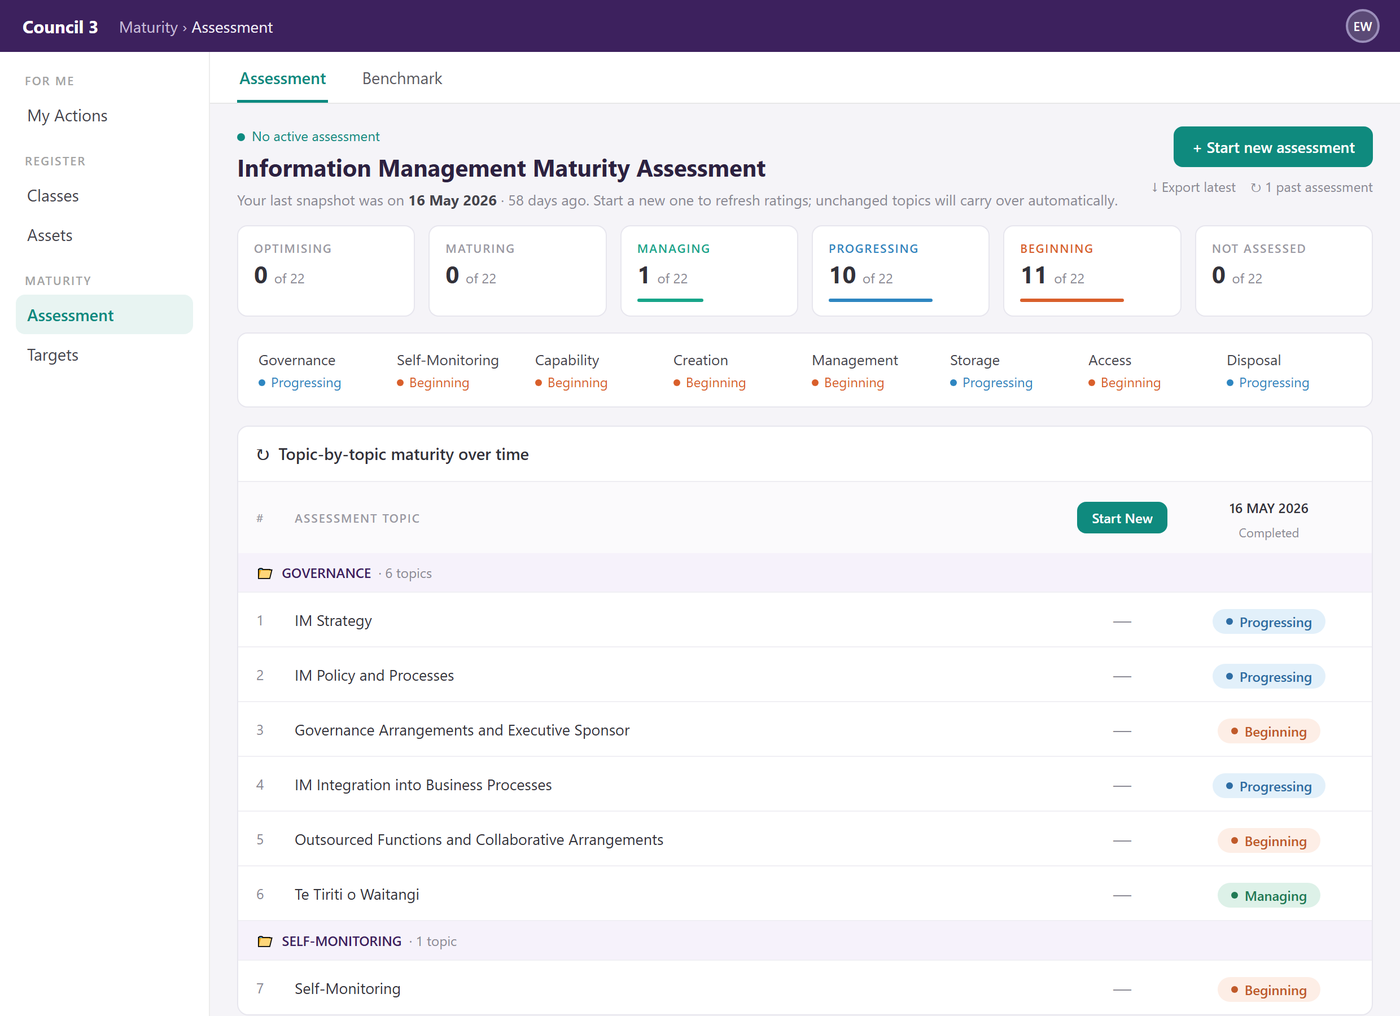1400x1016 pixels.
Task: Select the Maturing 0 of 22 card
Action: (x=518, y=270)
